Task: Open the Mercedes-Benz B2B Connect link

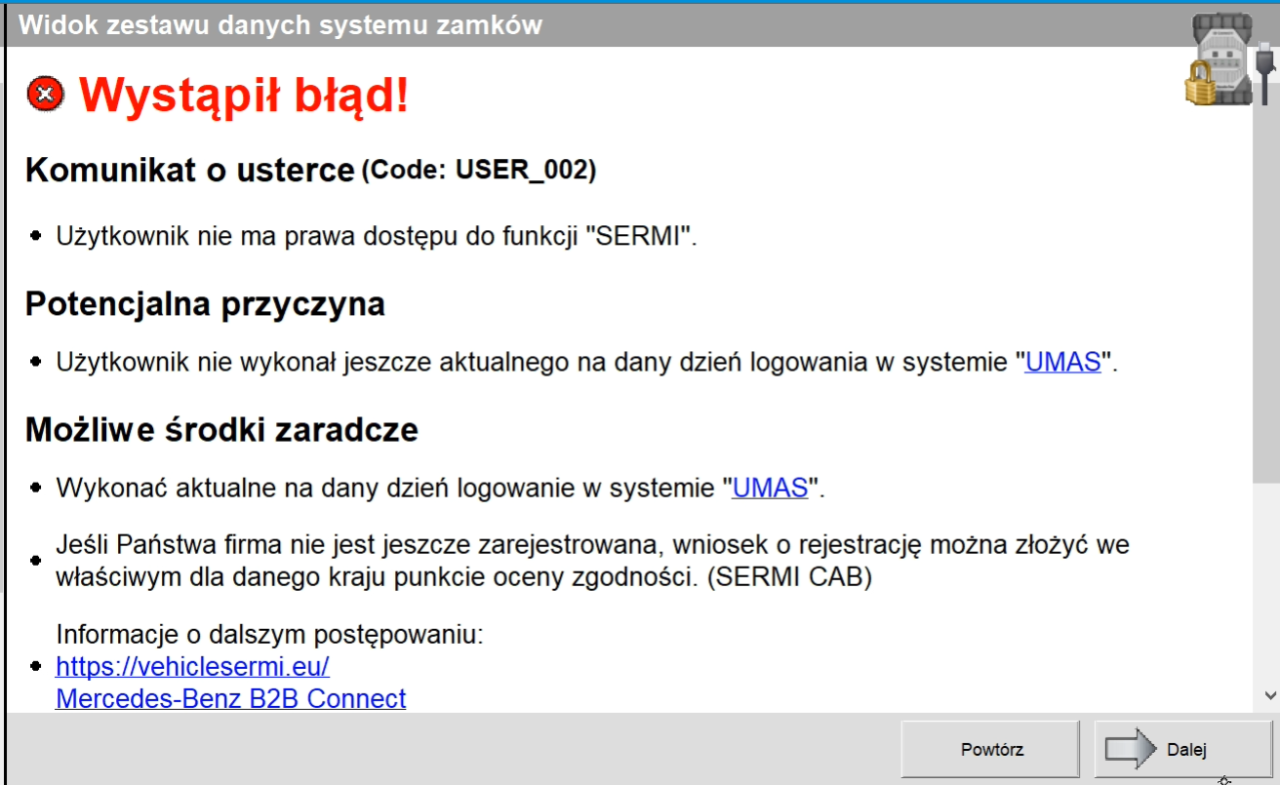Action: 231,698
